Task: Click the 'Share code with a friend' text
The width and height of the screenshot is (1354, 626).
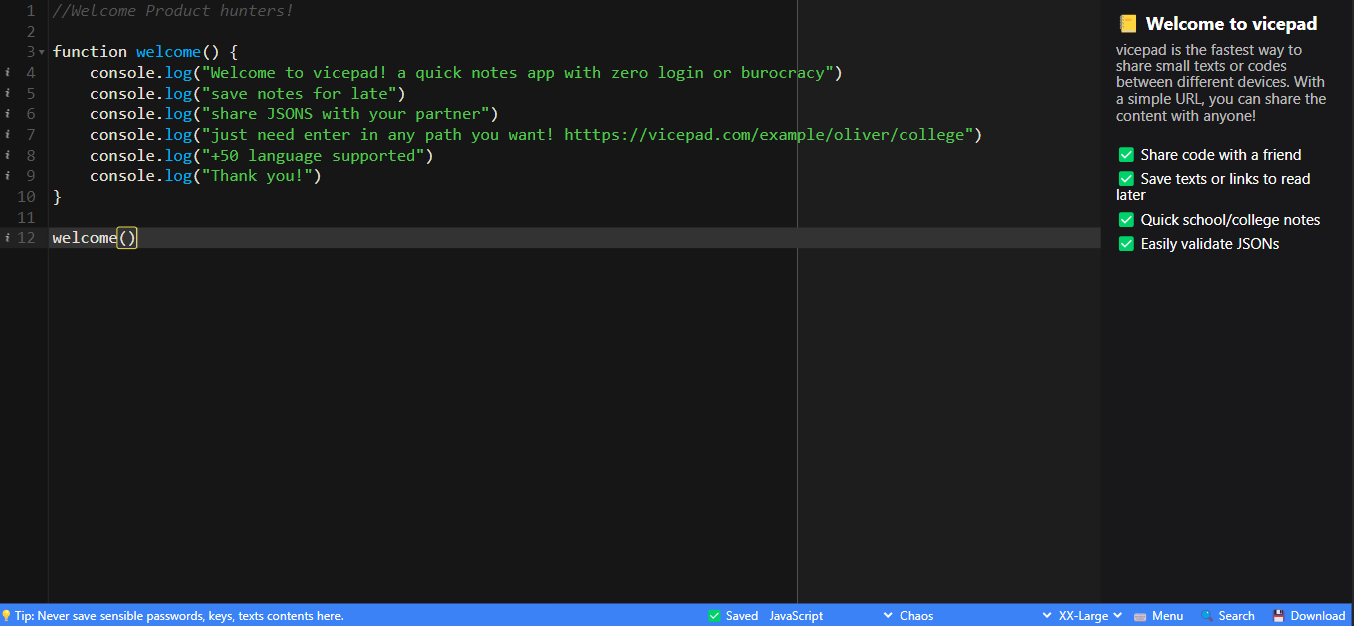Action: coord(1221,155)
